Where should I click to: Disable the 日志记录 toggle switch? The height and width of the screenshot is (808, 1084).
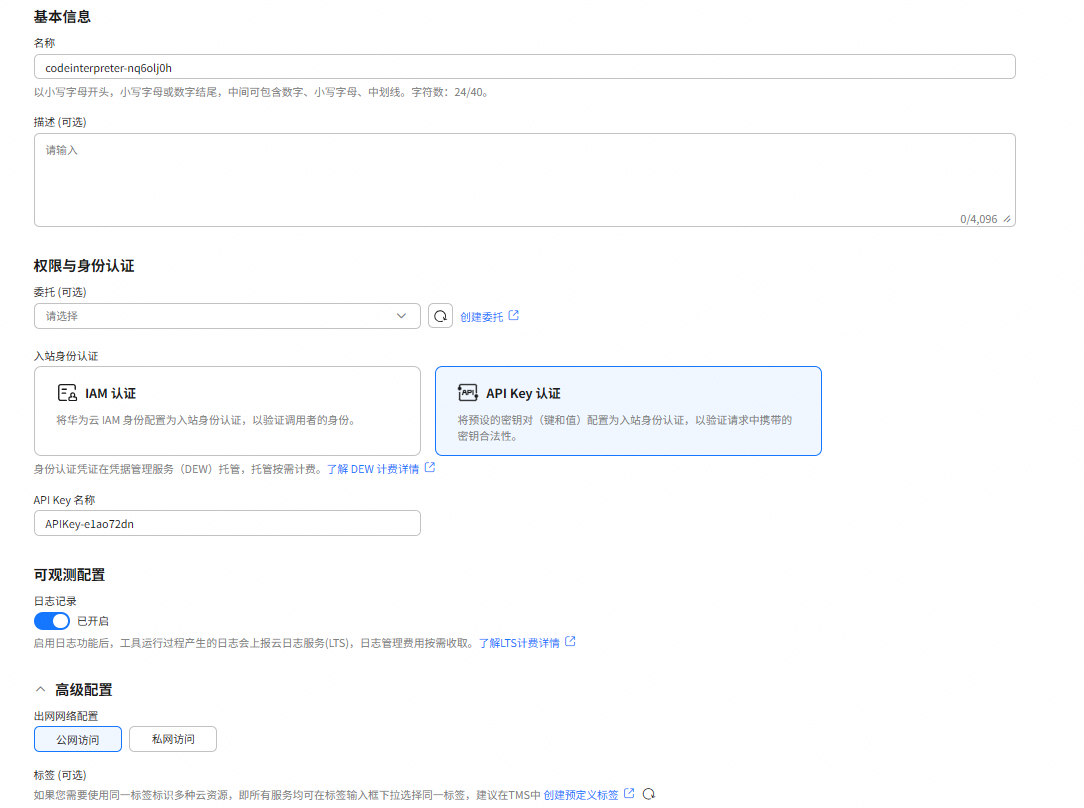click(x=52, y=621)
